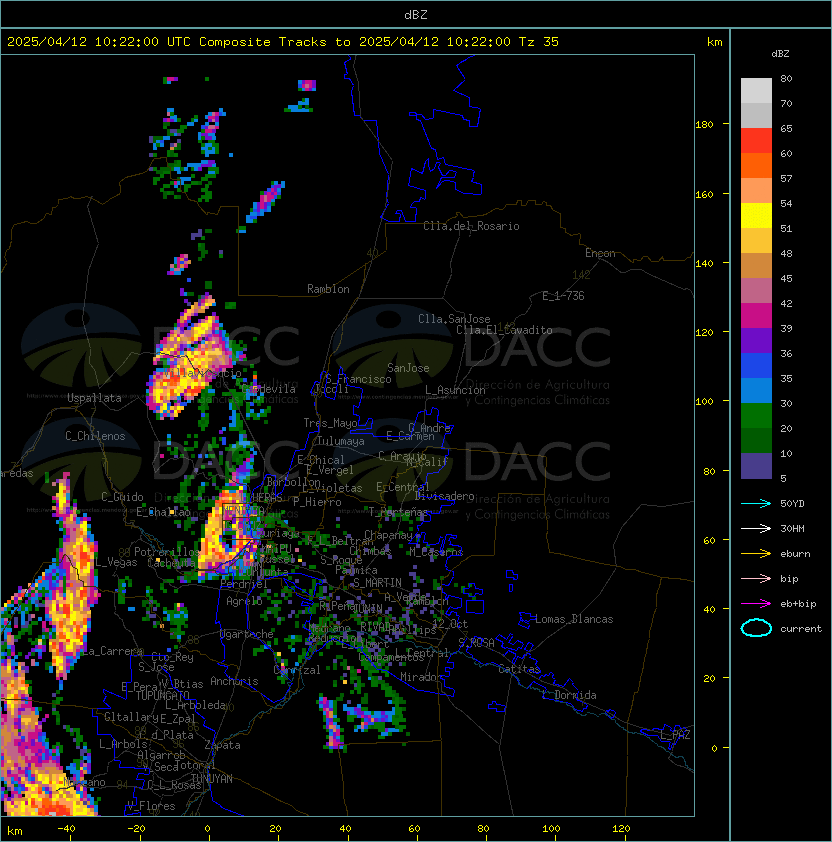Click the 'Potrerillos' map label
This screenshot has height=842, width=832.
(x=167, y=551)
